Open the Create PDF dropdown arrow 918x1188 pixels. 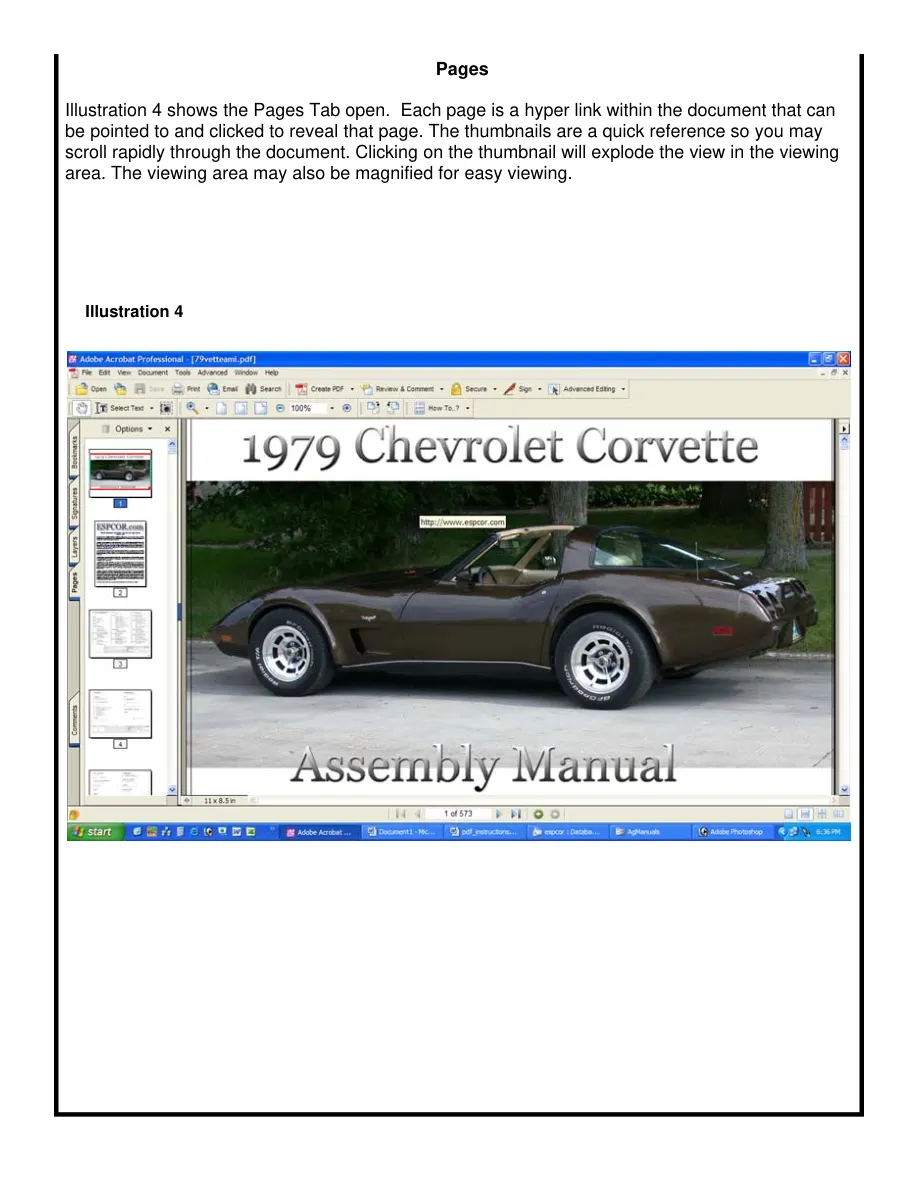pyautogui.click(x=351, y=389)
